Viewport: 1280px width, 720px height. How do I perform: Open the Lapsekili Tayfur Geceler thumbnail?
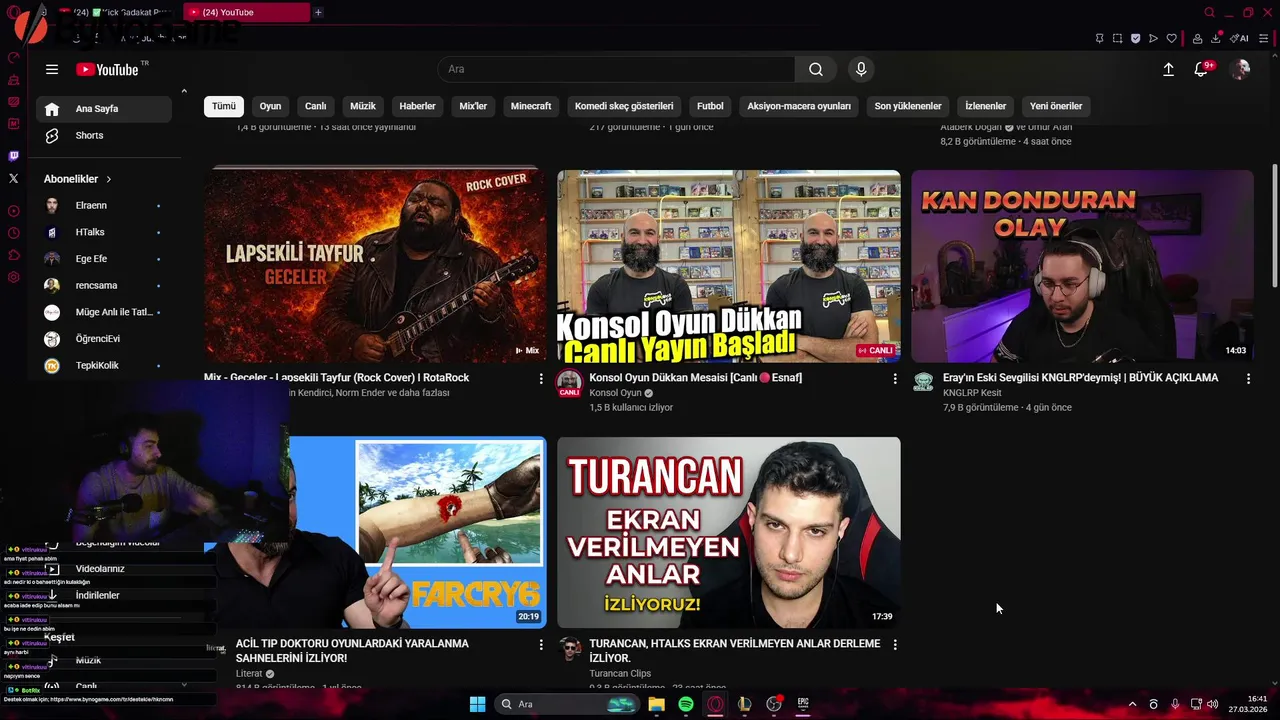pyautogui.click(x=375, y=266)
